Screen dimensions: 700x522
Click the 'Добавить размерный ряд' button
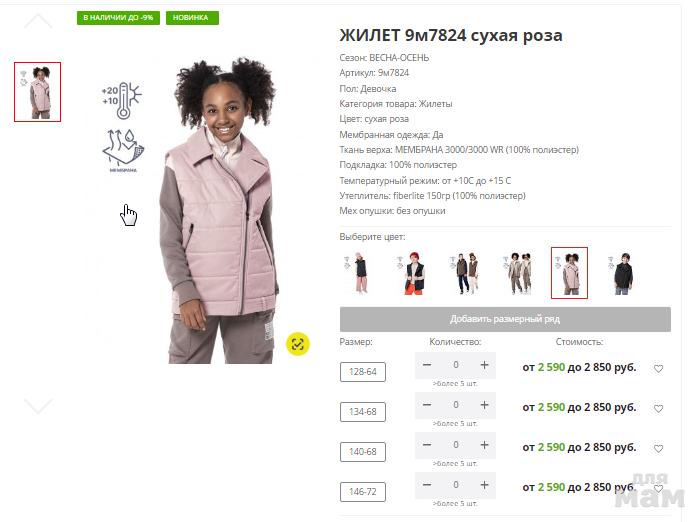[x=505, y=319]
